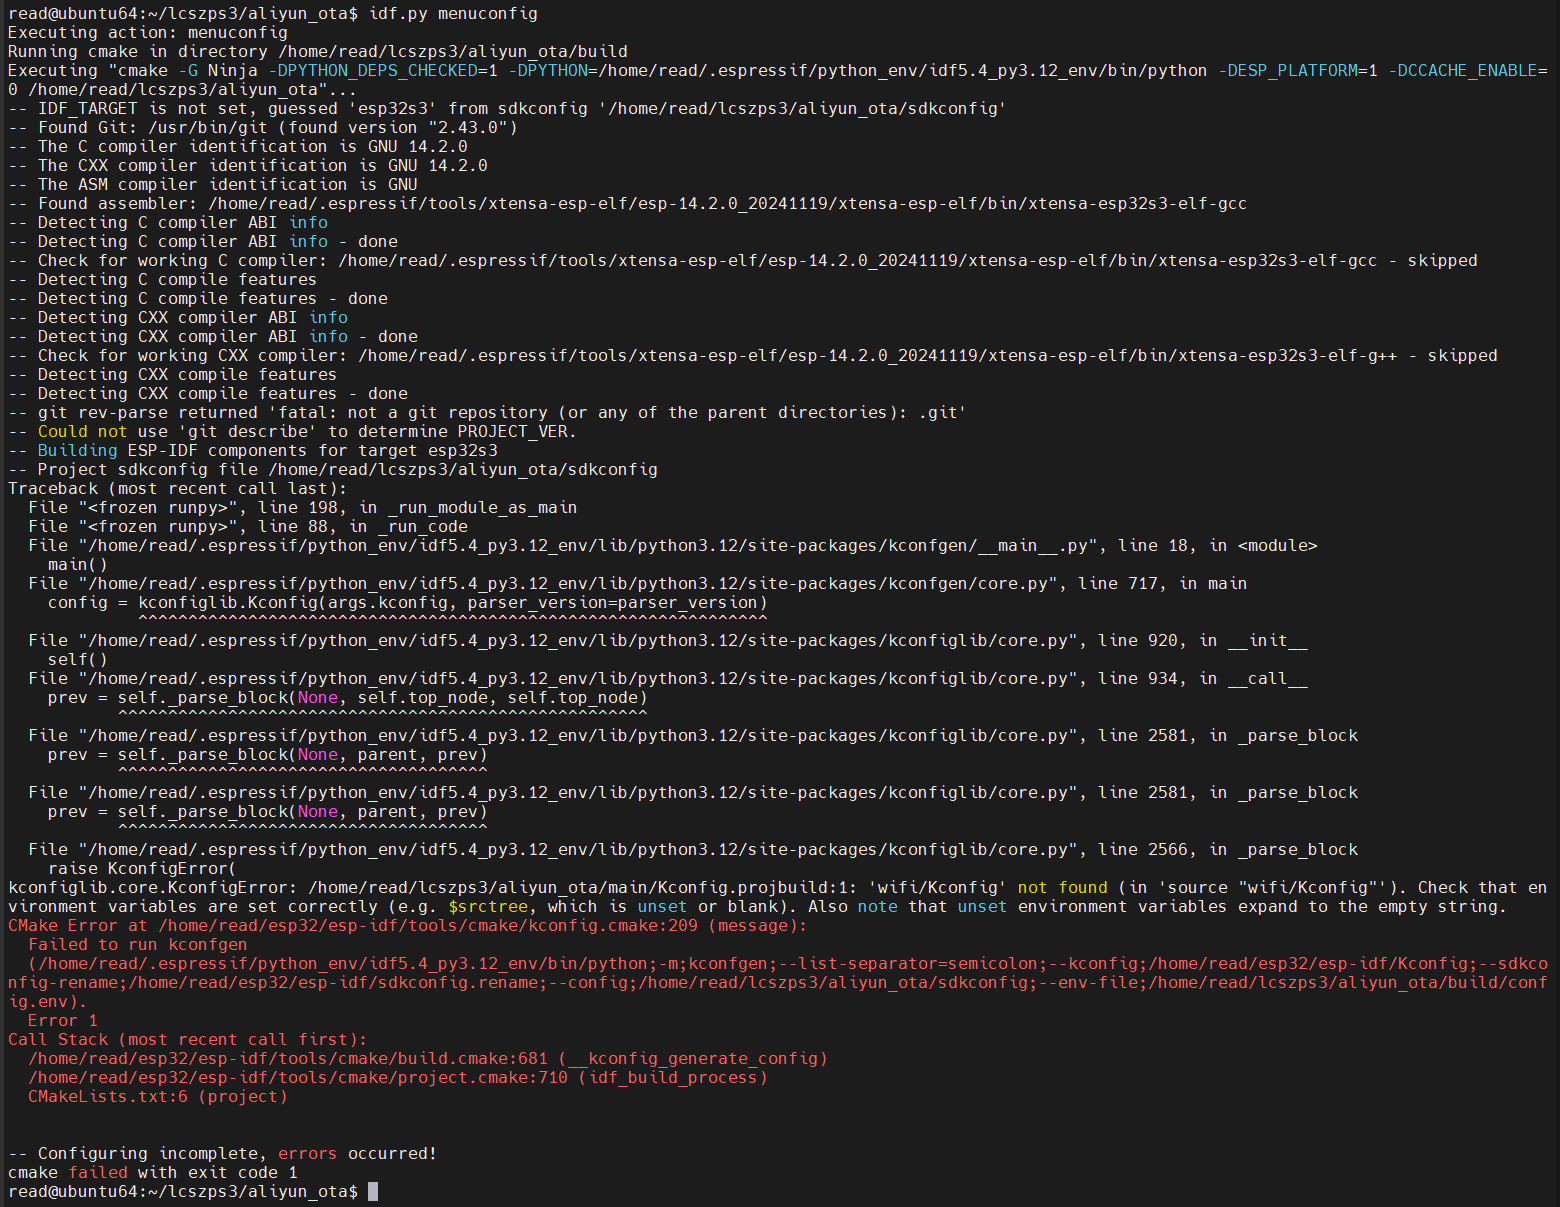Click 'Check for working CXX compiler' line
1560x1207 pixels.
(x=753, y=356)
